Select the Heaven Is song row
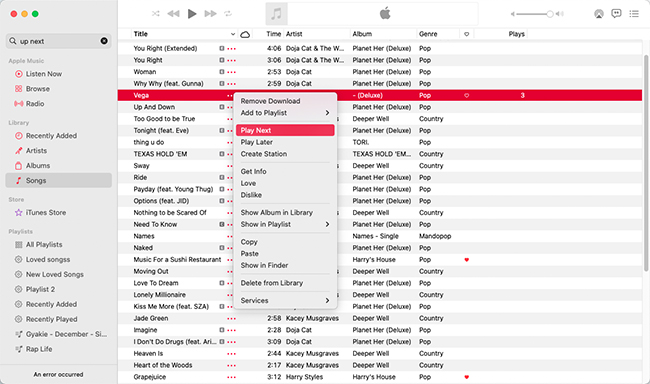 (x=380, y=354)
